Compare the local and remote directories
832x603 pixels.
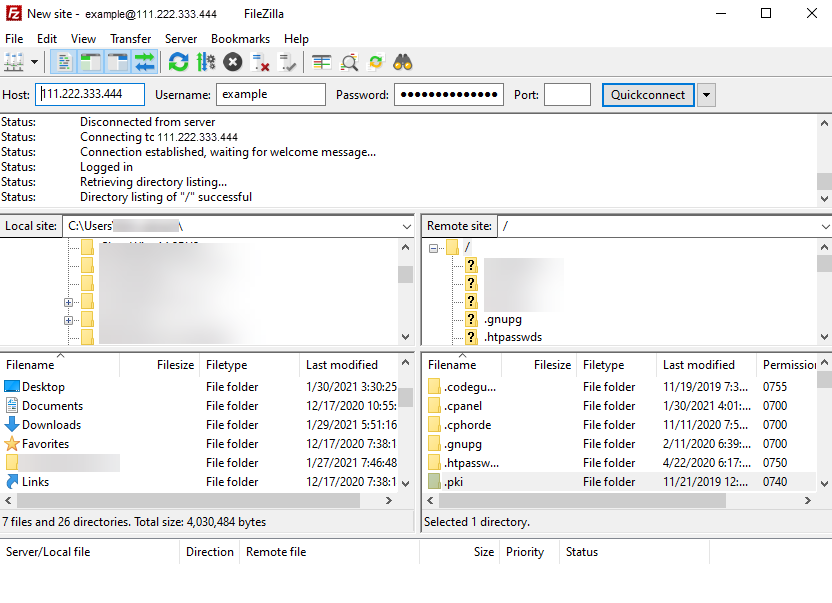click(320, 62)
